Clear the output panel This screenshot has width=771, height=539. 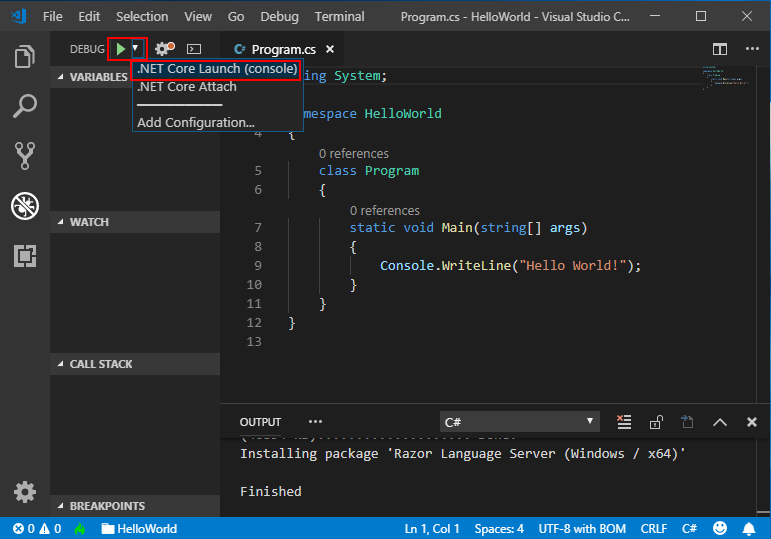click(624, 422)
